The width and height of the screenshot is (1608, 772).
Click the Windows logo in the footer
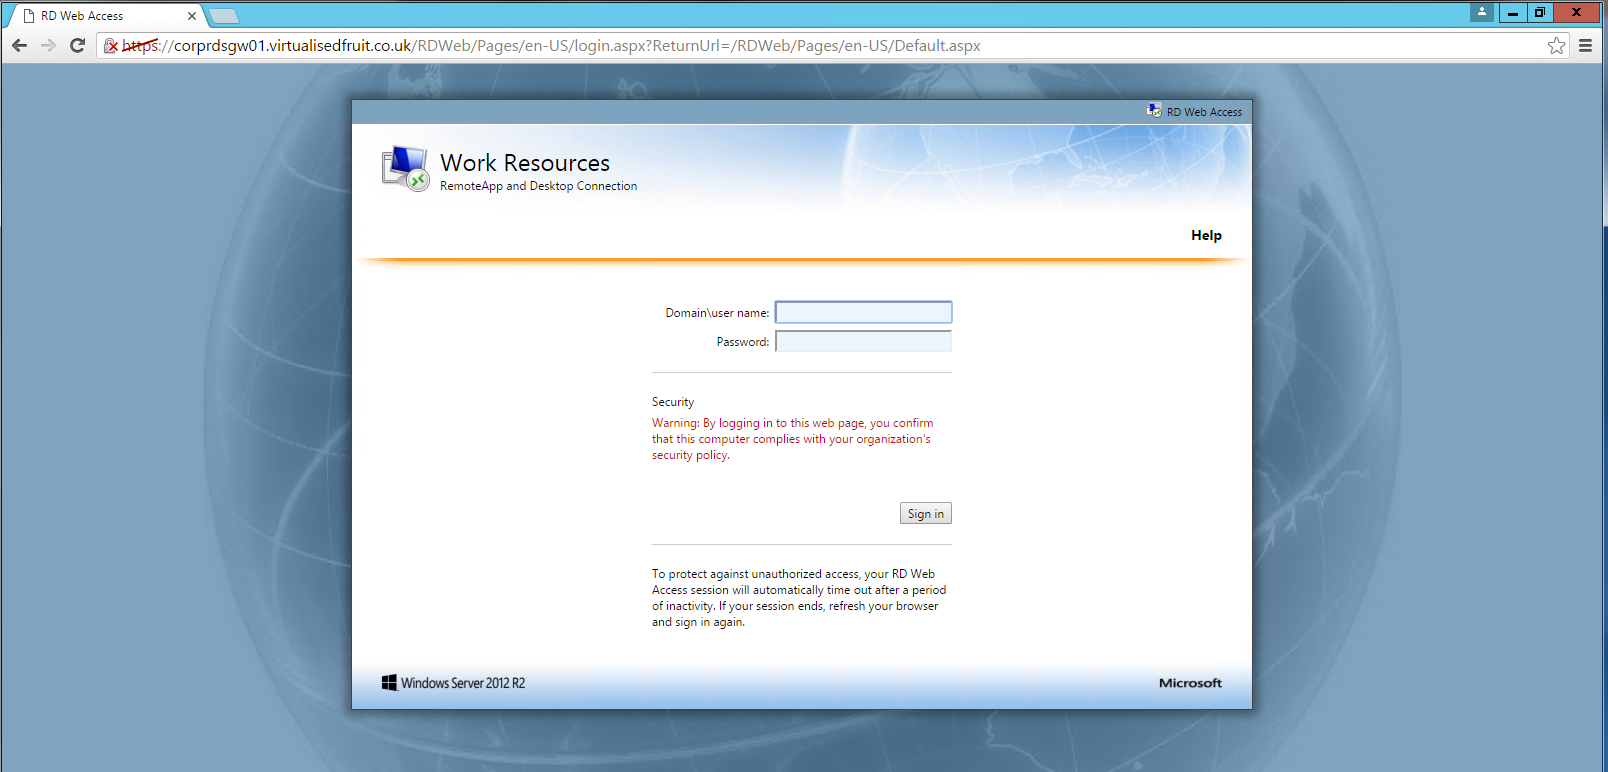coord(389,683)
